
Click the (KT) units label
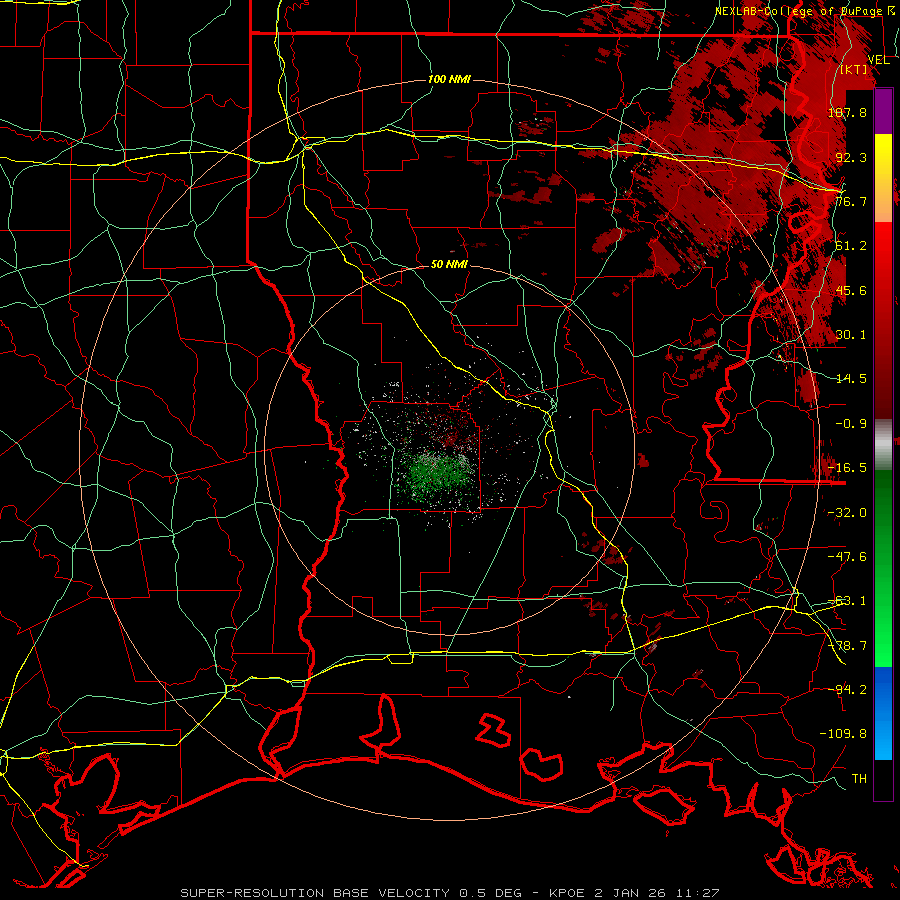(854, 69)
